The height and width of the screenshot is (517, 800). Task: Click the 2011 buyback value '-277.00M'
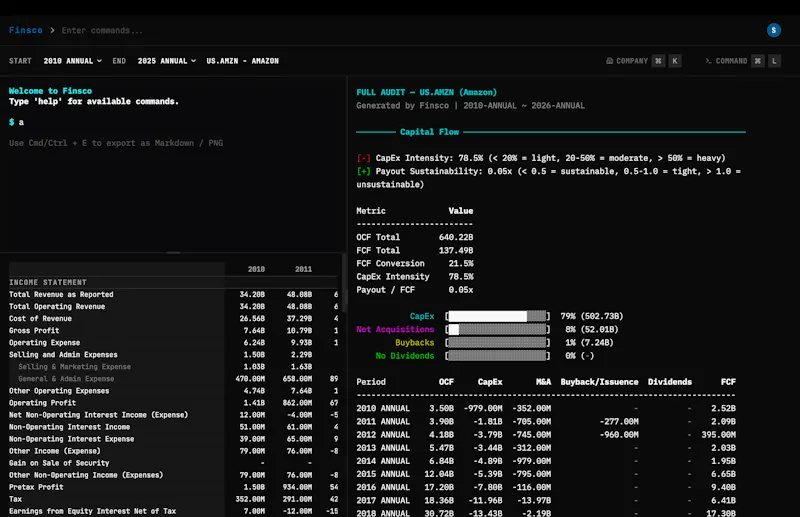click(619, 422)
